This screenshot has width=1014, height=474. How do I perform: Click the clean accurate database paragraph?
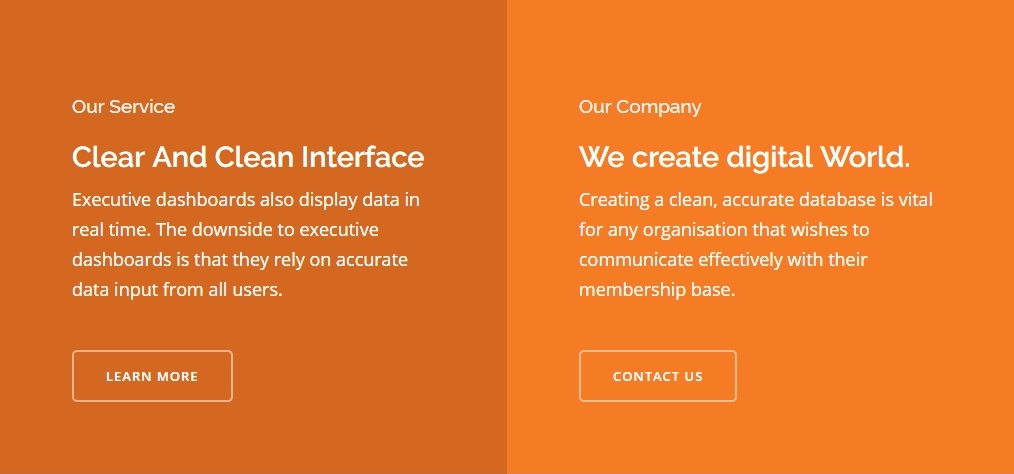[x=755, y=244]
